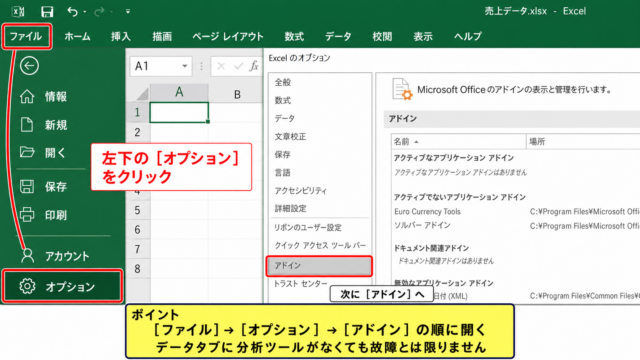Switch to the 表示 tab
The height and width of the screenshot is (360, 640).
[x=423, y=36]
